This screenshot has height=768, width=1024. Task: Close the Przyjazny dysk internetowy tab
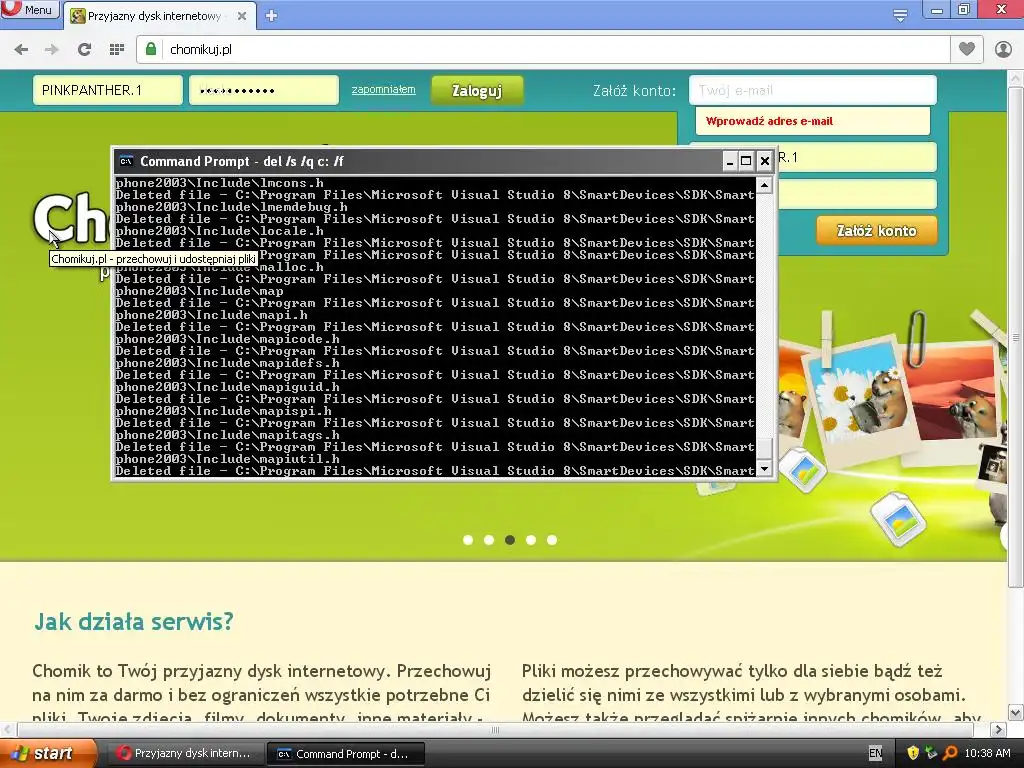tap(242, 16)
